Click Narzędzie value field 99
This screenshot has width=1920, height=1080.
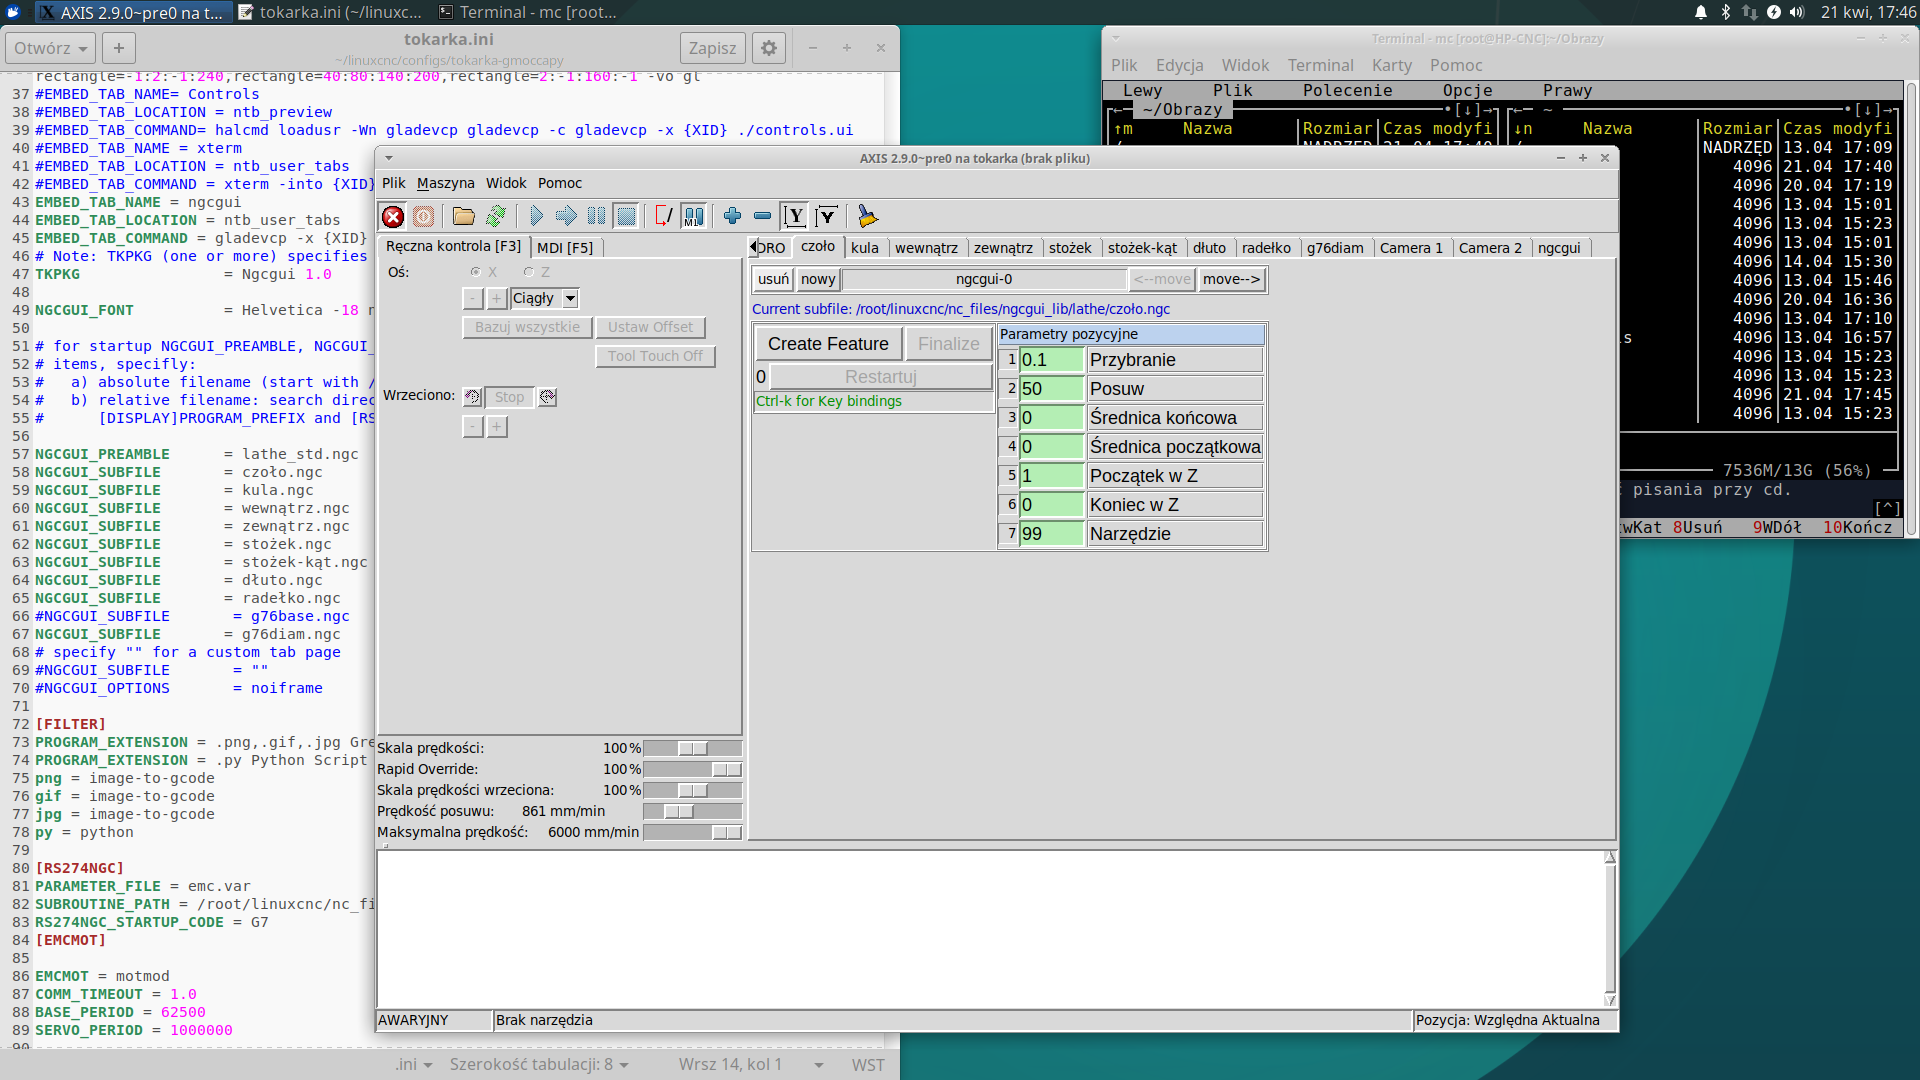1051,534
